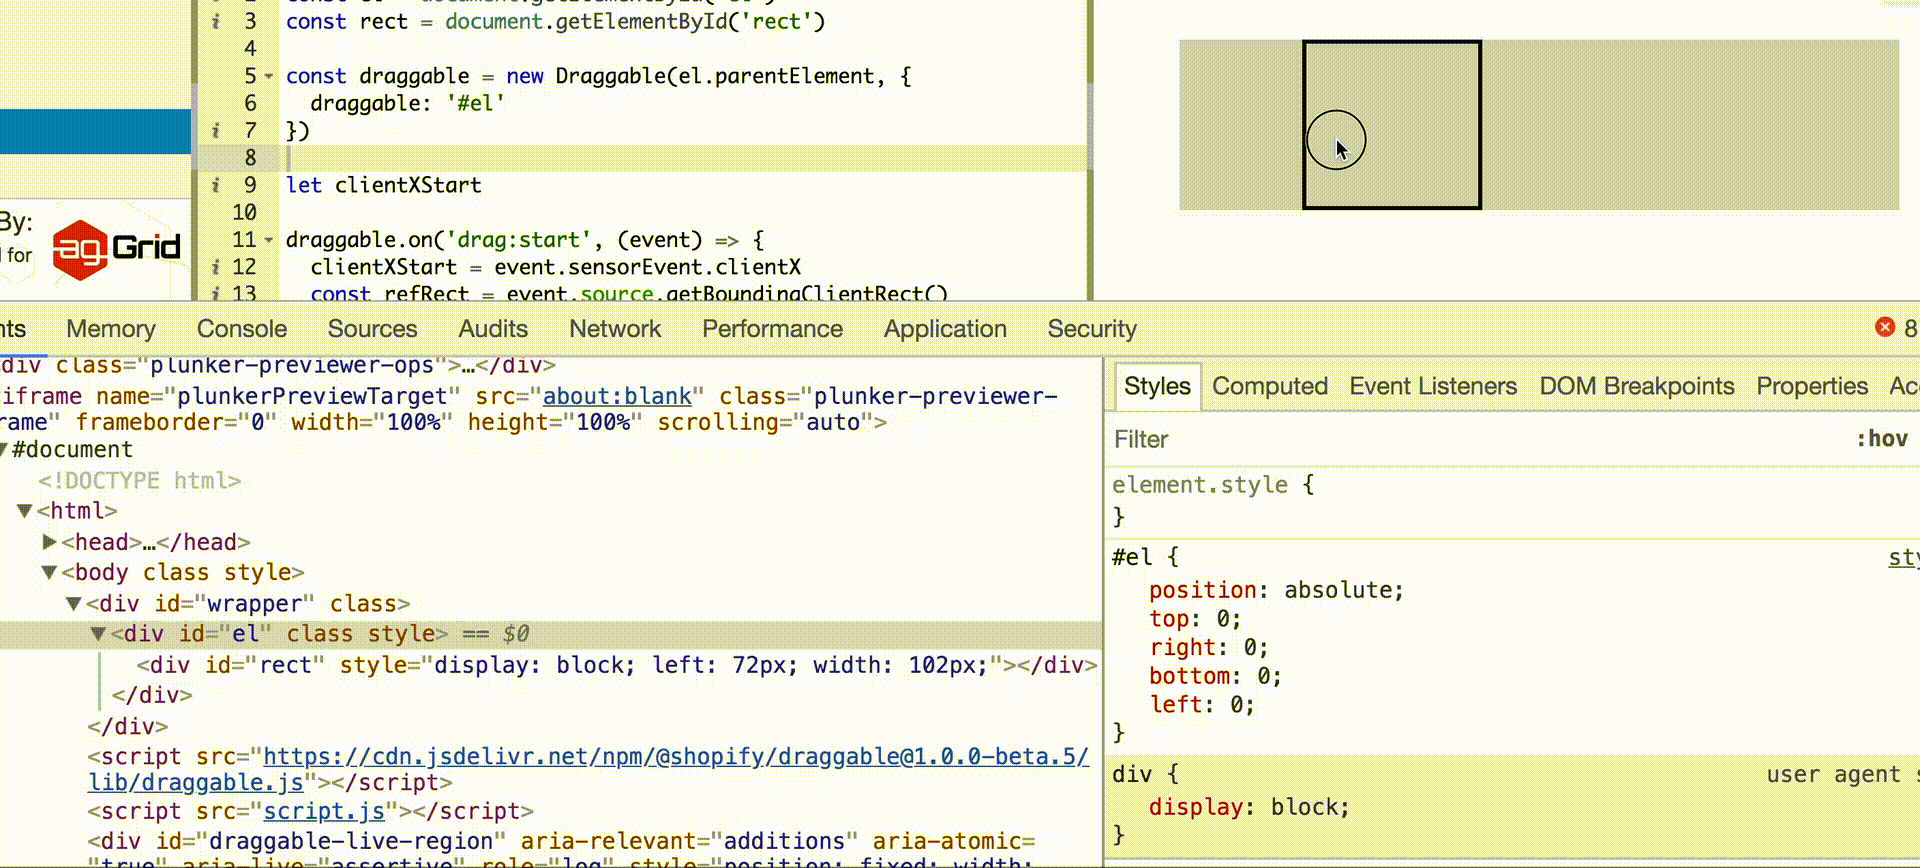Click the info marker on line 7
Viewport: 1920px width, 868px height.
[215, 130]
